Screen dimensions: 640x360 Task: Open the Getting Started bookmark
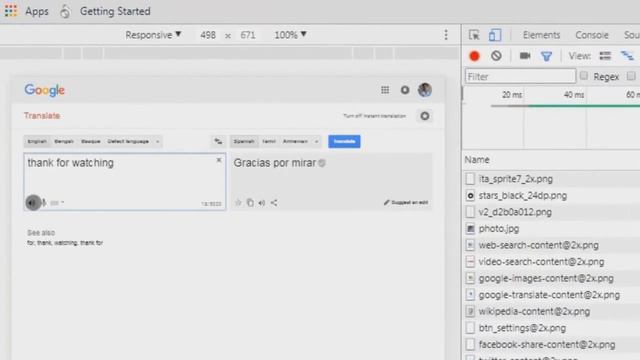105,11
